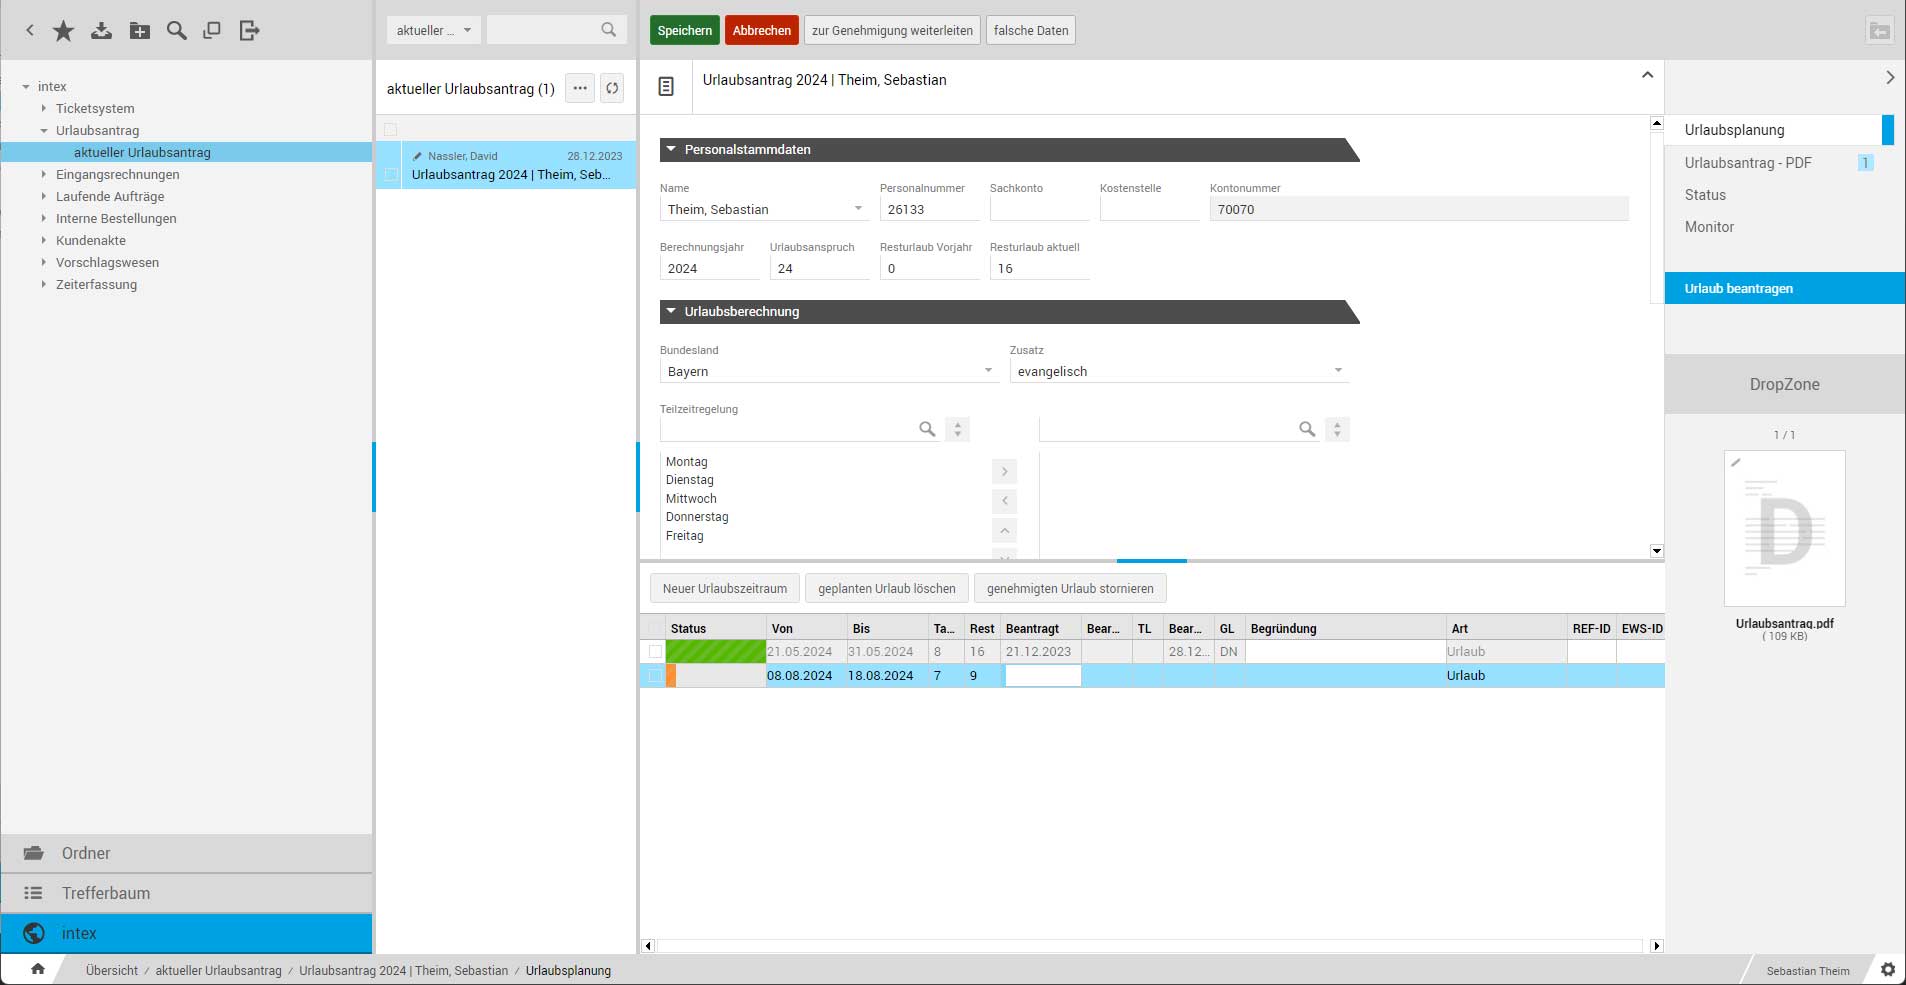
Task: Click the vertical scrollbar down arrow in form
Action: pos(1656,551)
